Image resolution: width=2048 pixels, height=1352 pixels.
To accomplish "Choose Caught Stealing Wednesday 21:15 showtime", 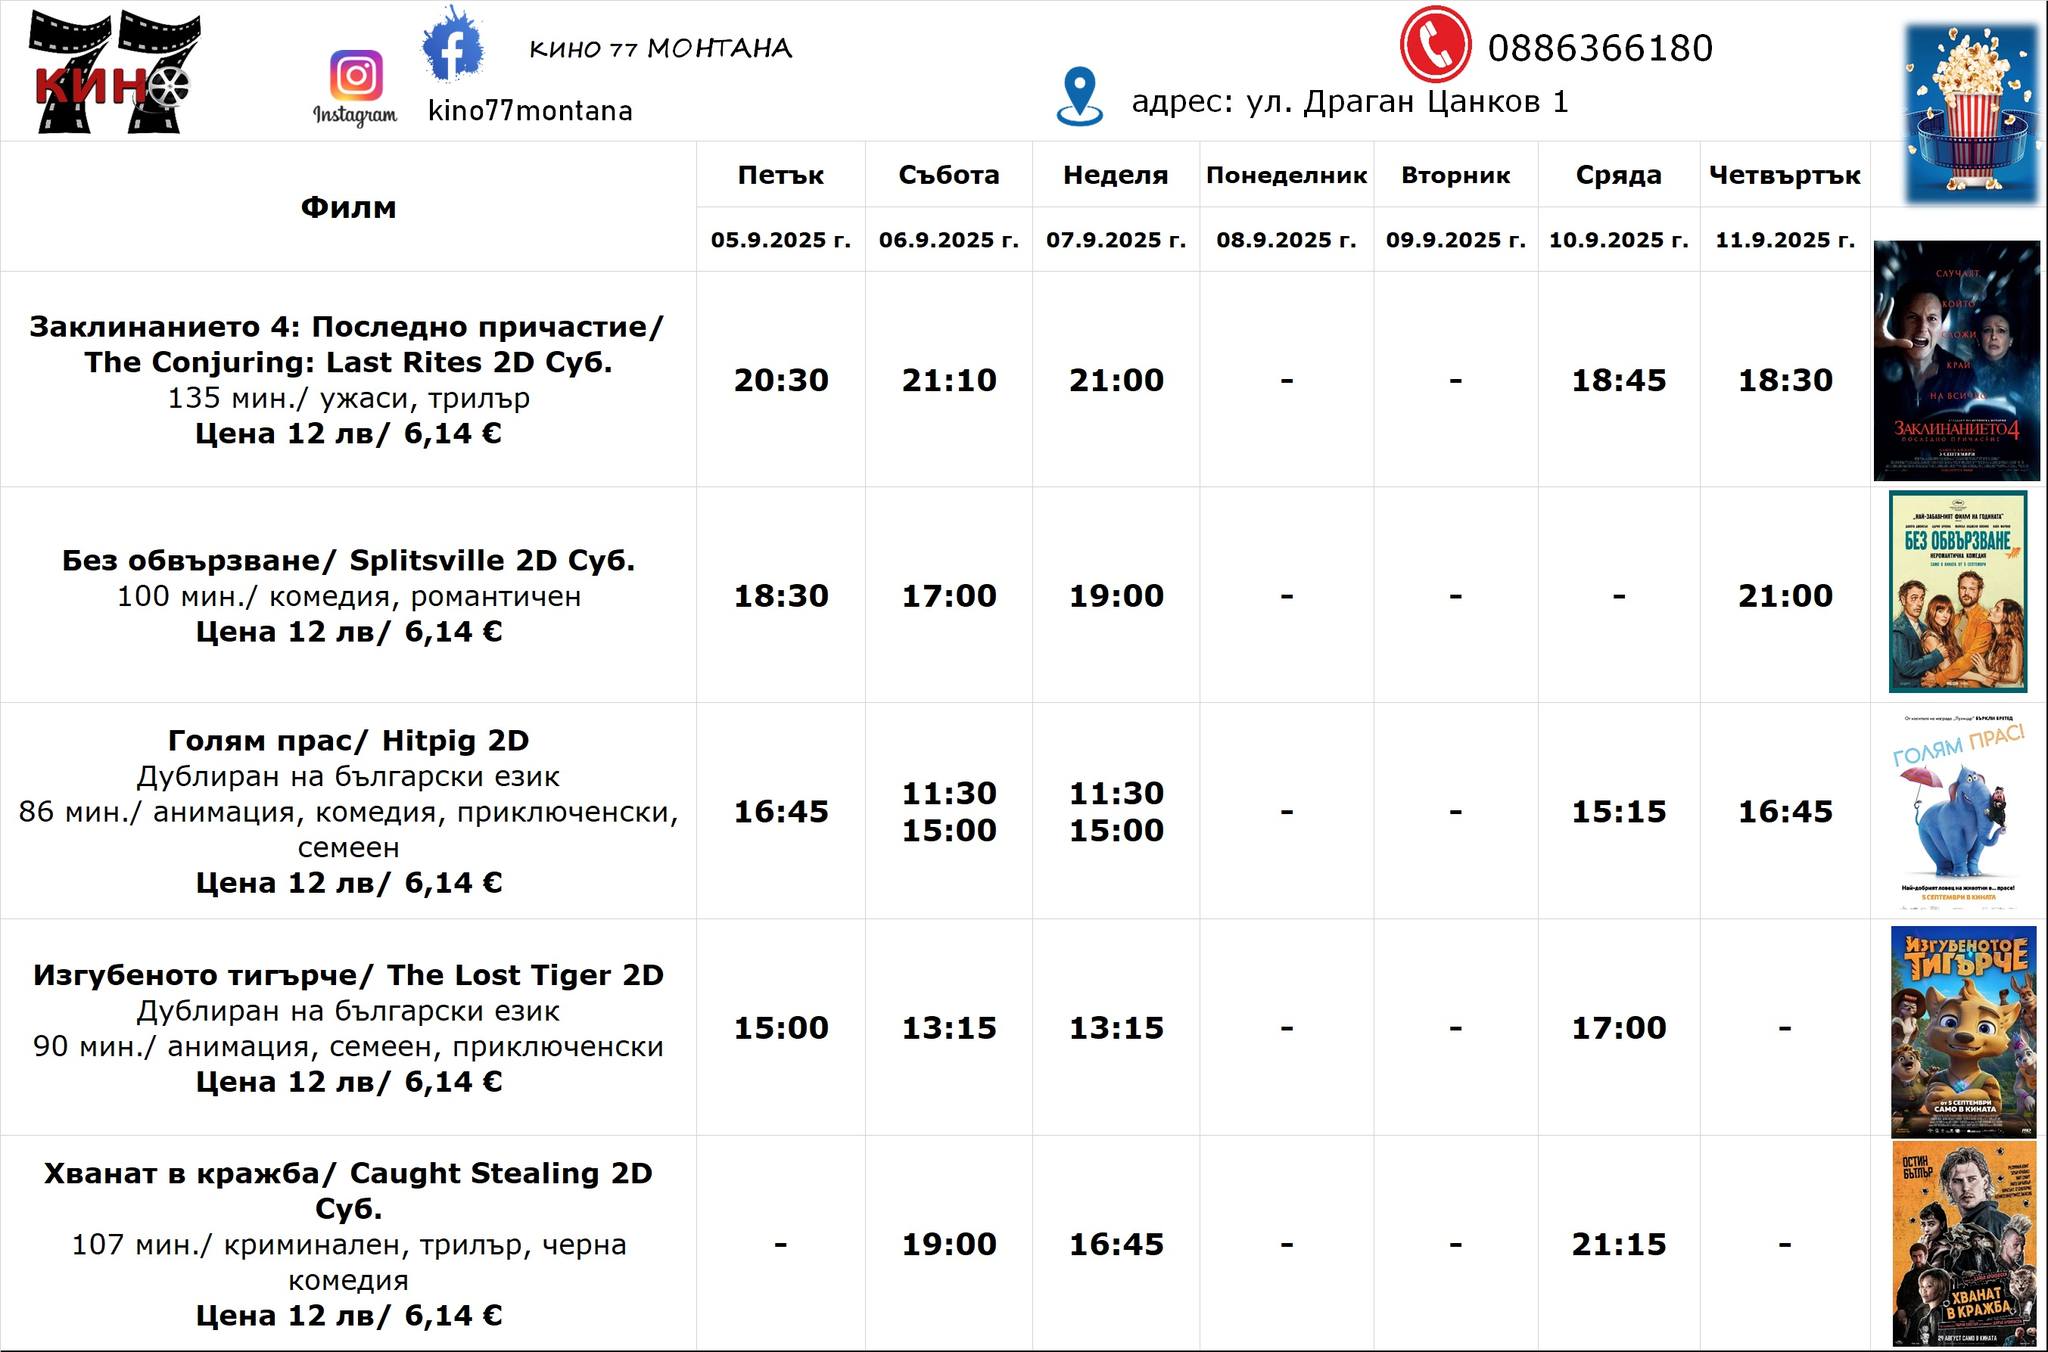I will click(1618, 1244).
